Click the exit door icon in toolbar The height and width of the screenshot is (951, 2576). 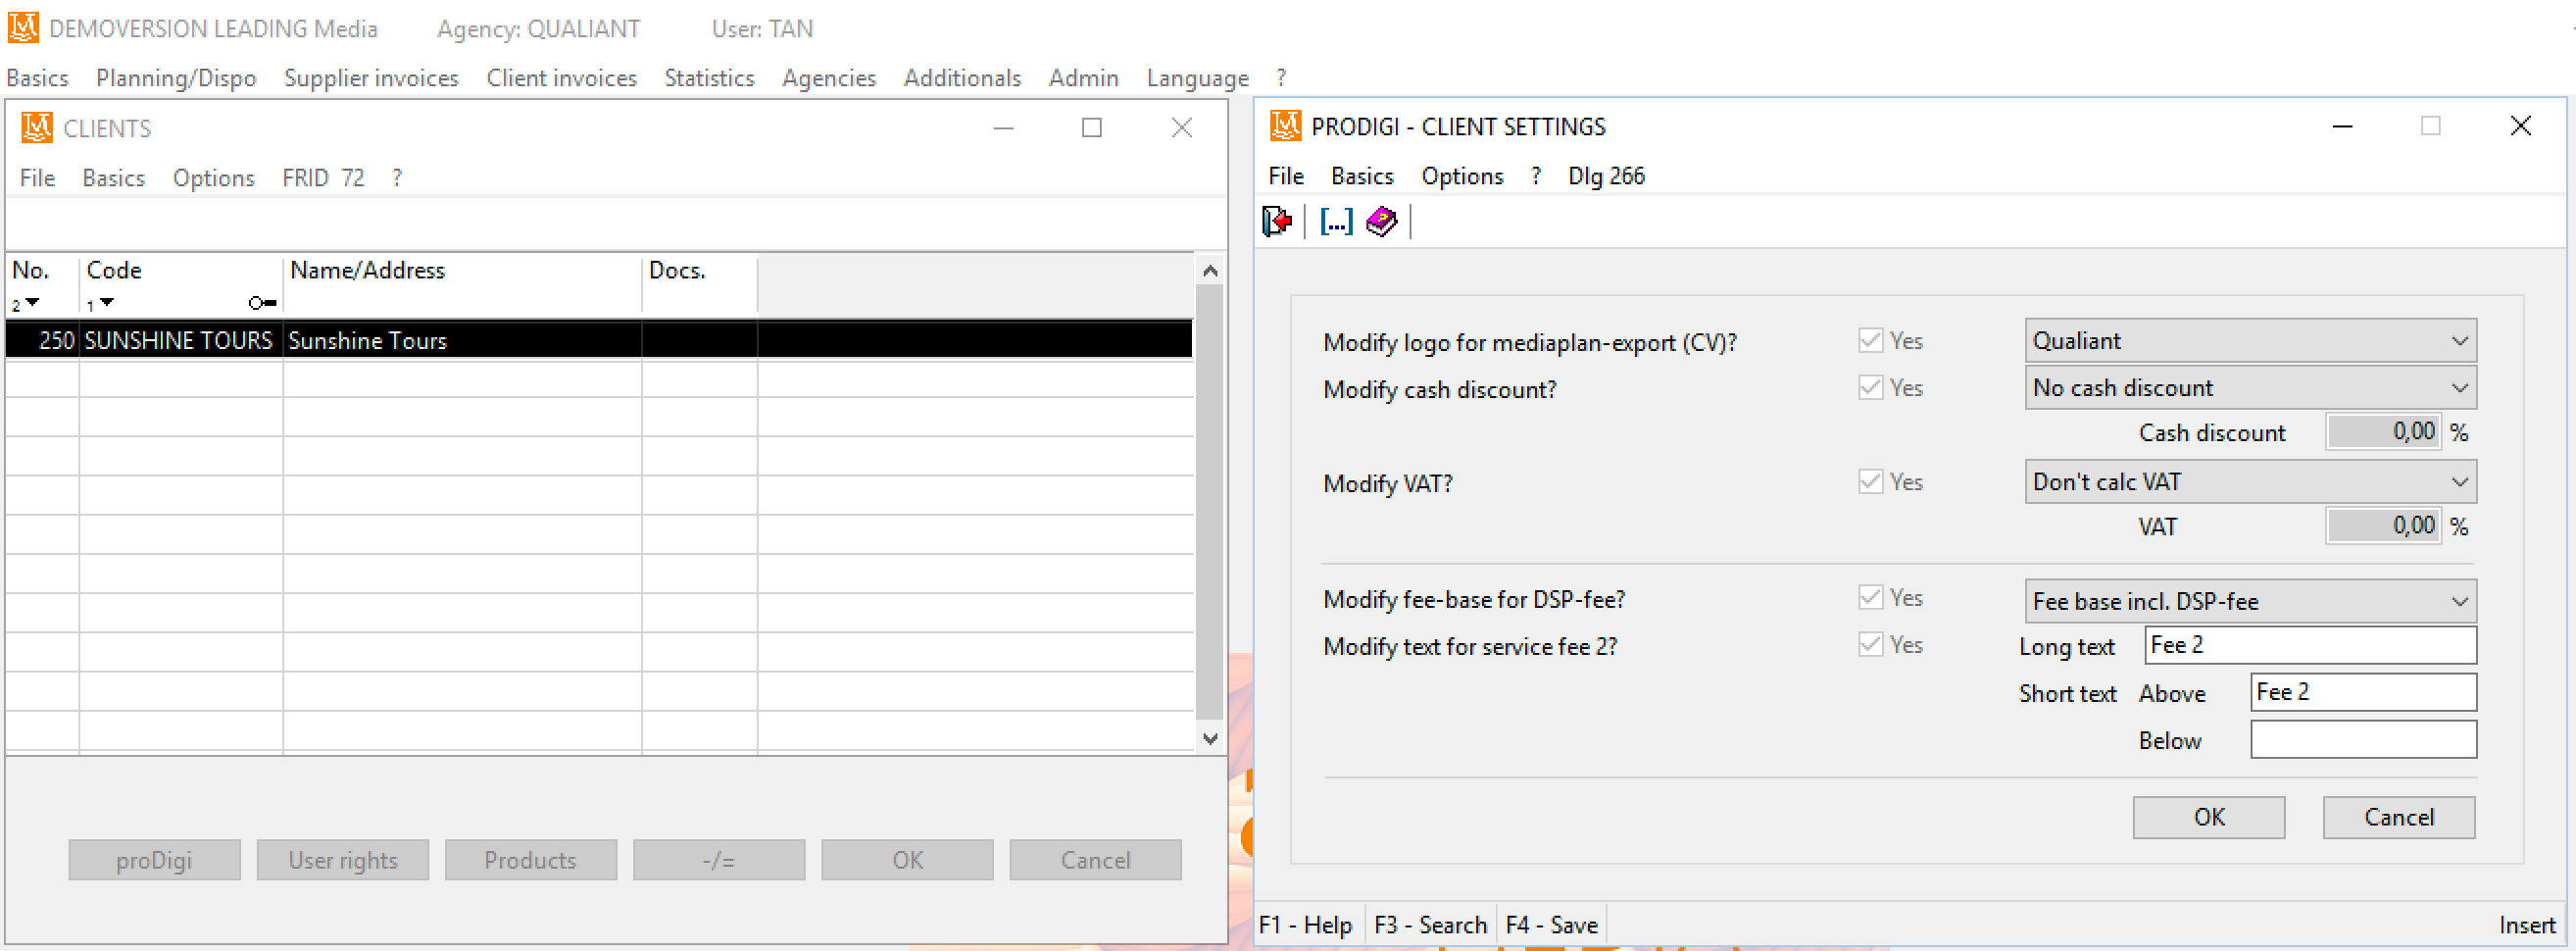1277,221
